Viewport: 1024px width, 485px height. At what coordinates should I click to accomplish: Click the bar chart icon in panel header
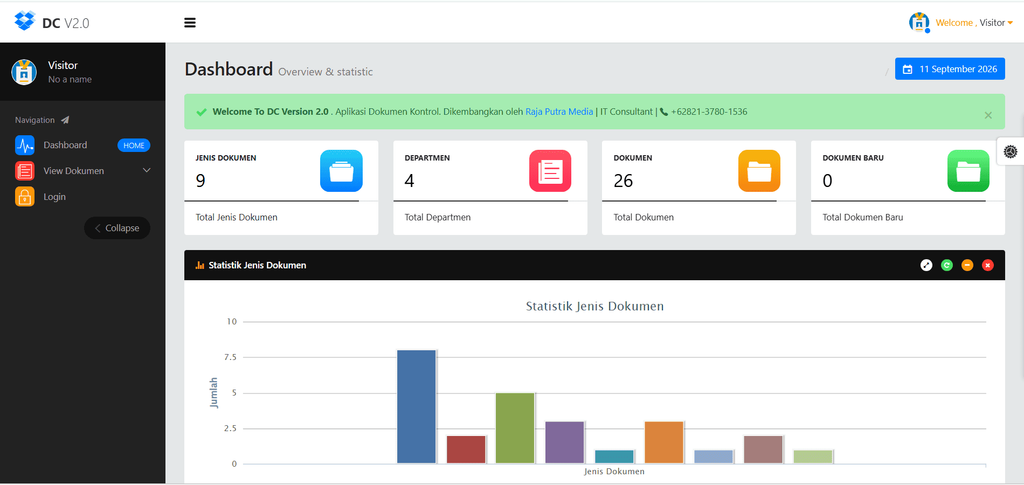(200, 266)
